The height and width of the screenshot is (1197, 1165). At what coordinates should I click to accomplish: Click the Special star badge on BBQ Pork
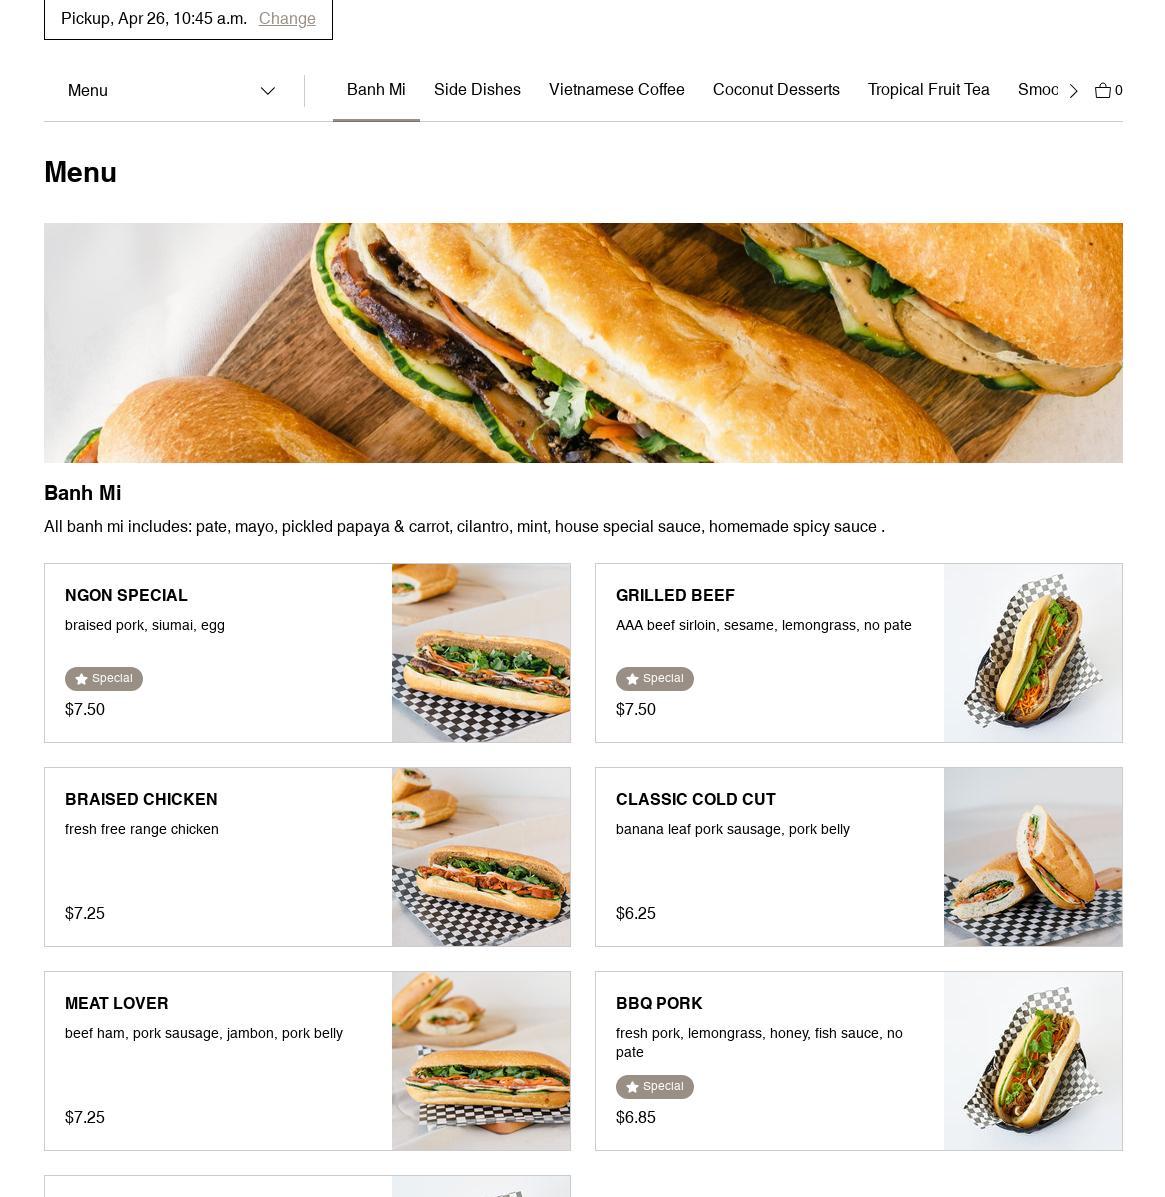[654, 1086]
